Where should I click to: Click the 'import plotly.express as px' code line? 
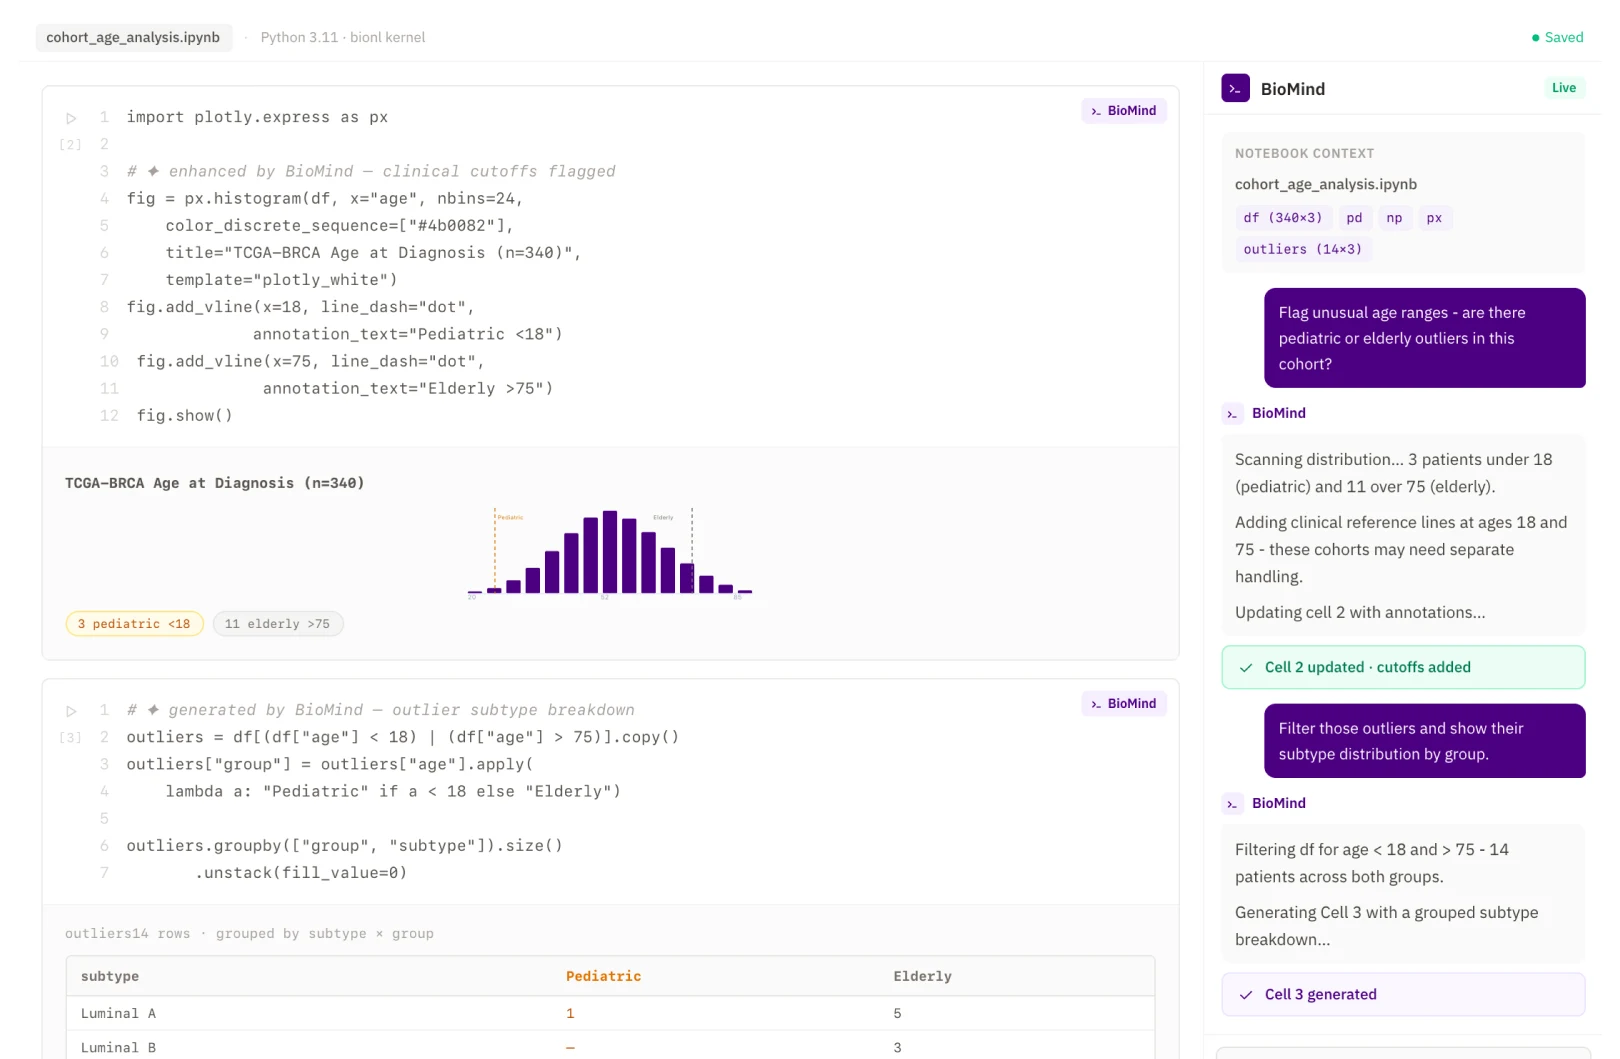(x=257, y=117)
